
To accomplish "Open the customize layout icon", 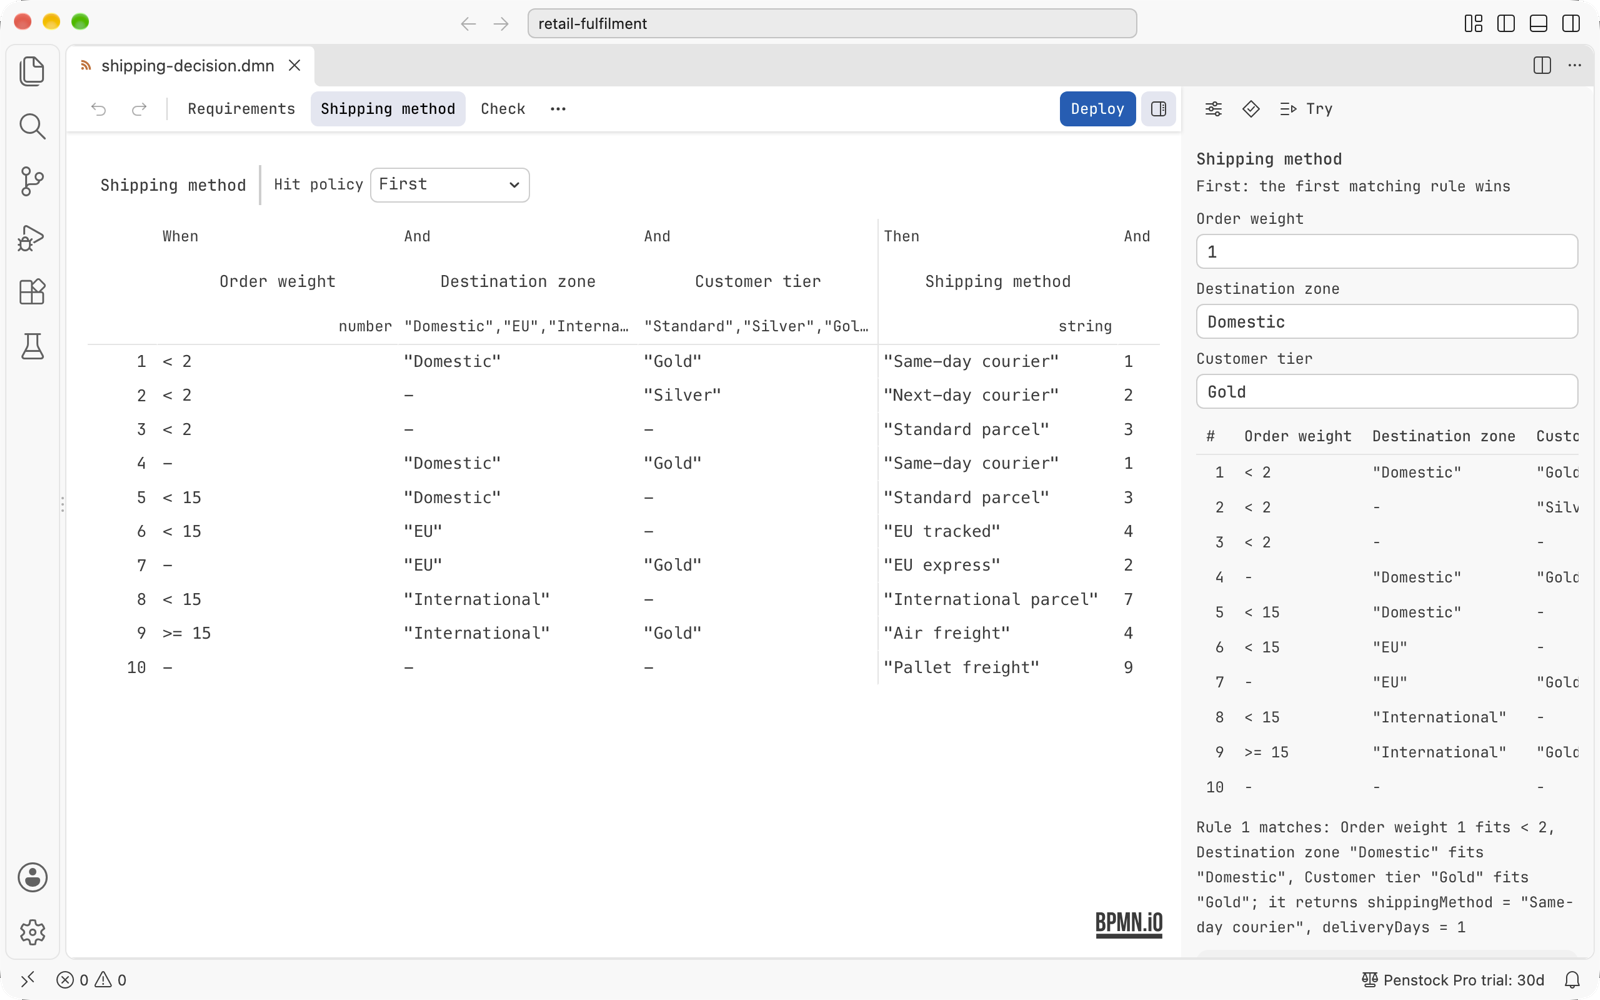I will [x=1473, y=23].
